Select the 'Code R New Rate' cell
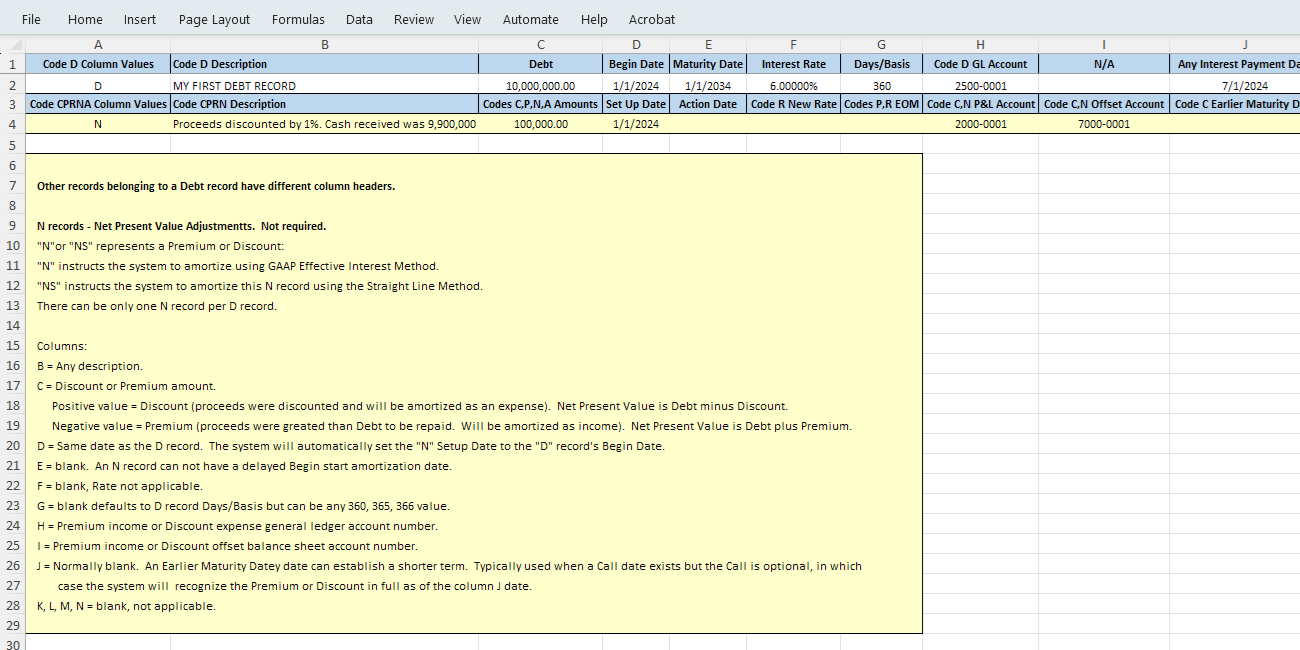1300x650 pixels. click(794, 104)
